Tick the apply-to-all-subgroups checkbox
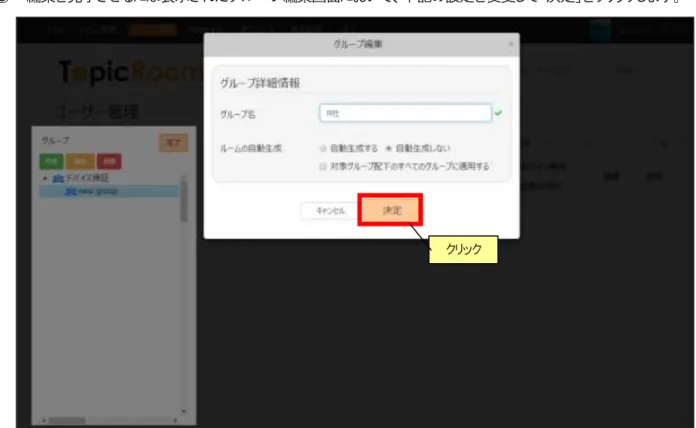The image size is (696, 428). [323, 166]
